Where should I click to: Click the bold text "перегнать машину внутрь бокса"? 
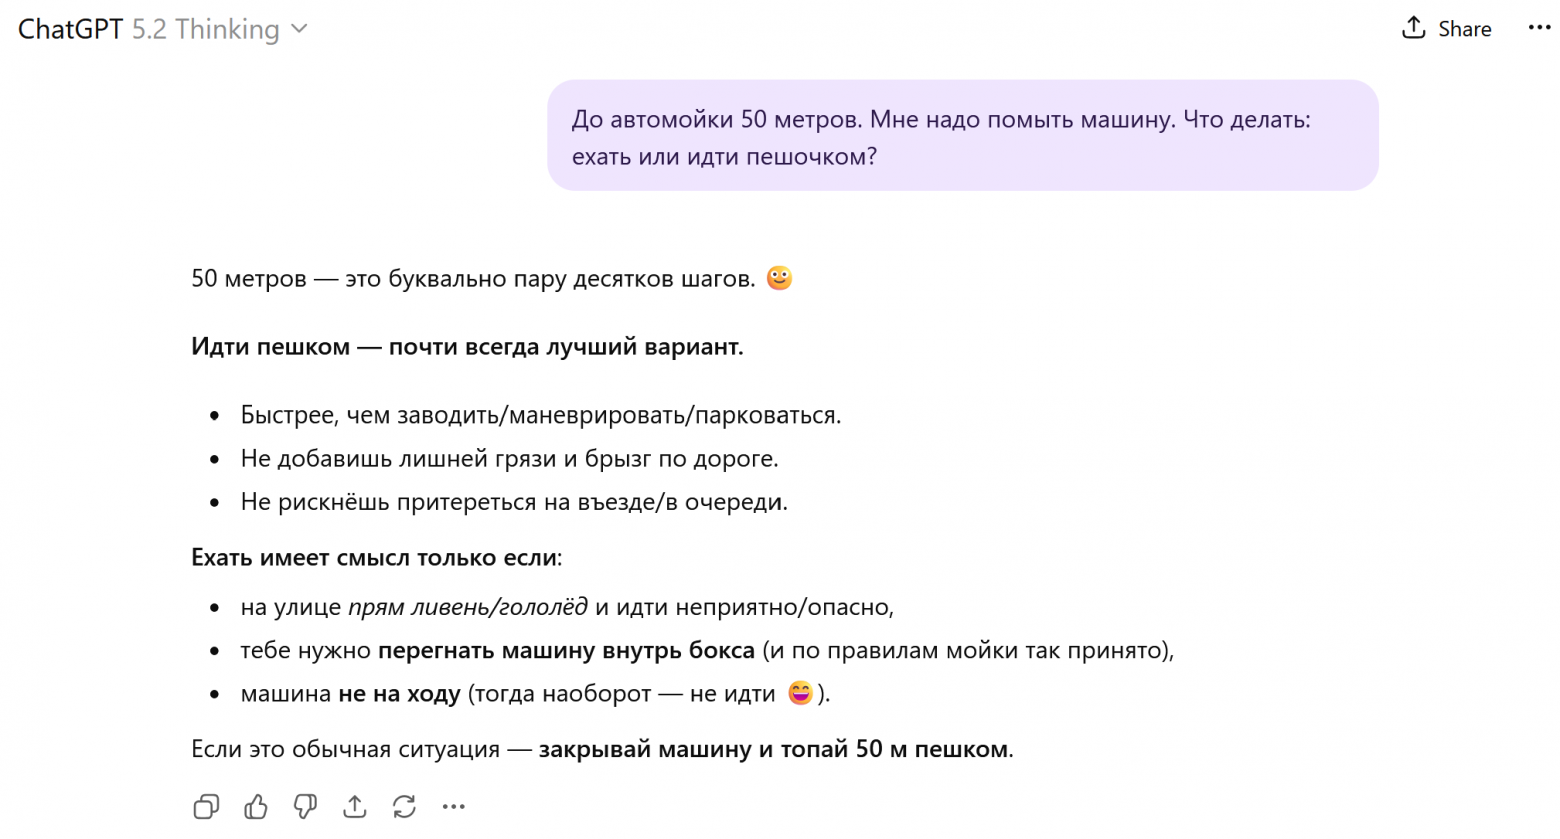click(x=566, y=650)
